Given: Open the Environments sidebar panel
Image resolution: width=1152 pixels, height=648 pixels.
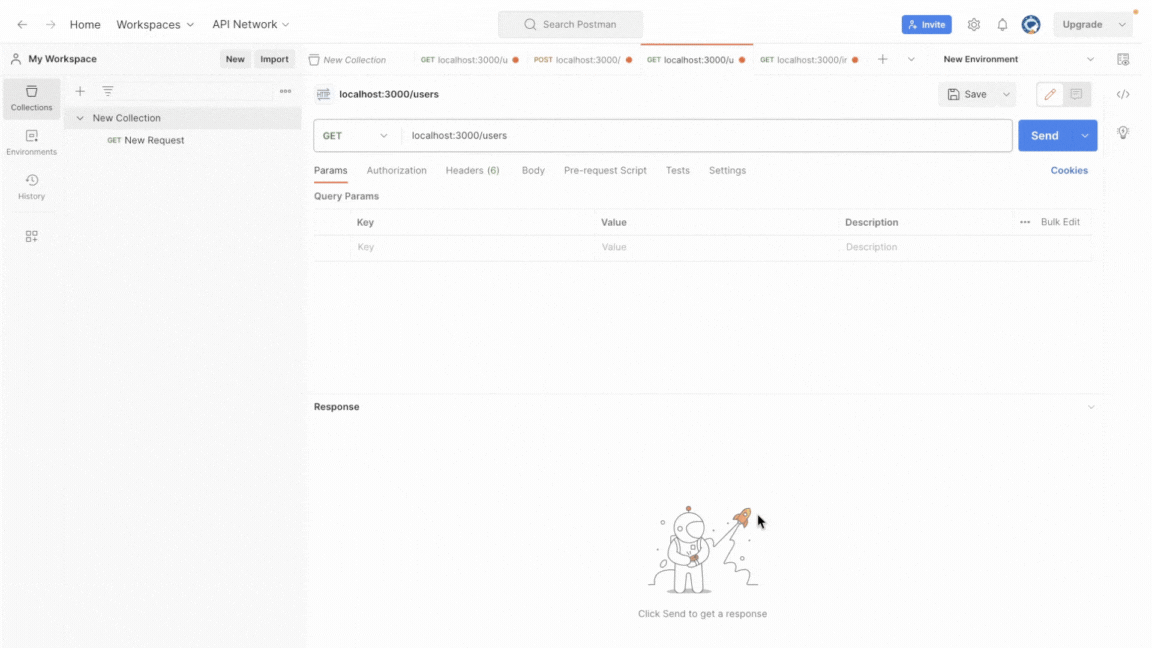Looking at the screenshot, I should pos(32,143).
